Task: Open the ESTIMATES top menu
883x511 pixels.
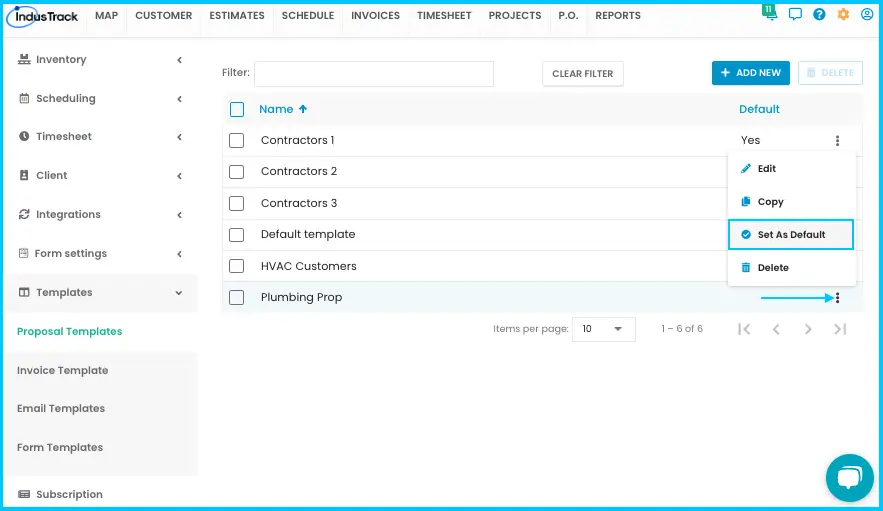Action: click(x=237, y=16)
